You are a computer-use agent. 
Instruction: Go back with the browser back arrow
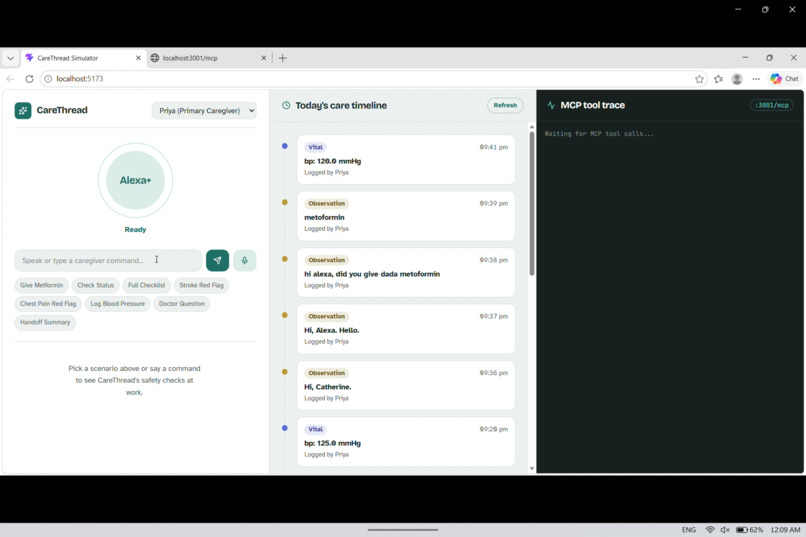[10, 79]
